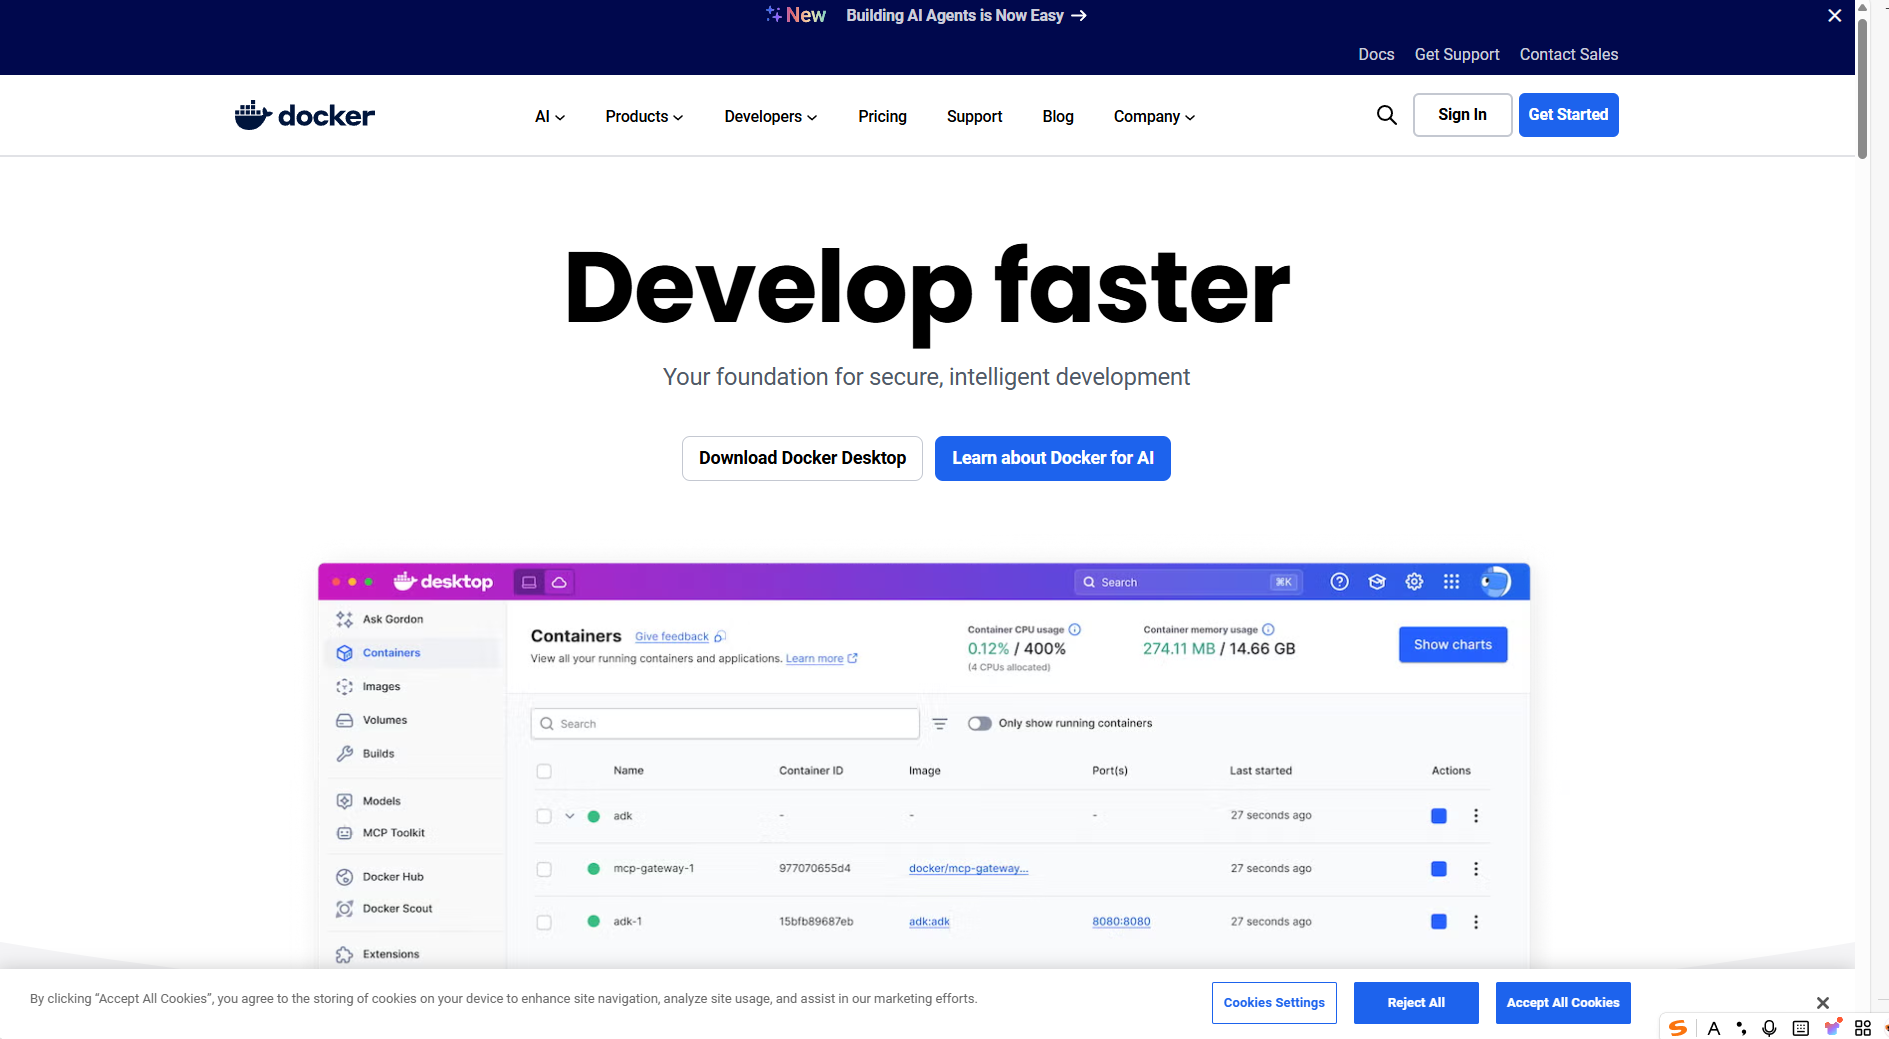This screenshot has height=1039, width=1889.
Task: Click the Learning center graduation cap icon
Action: (x=1377, y=582)
